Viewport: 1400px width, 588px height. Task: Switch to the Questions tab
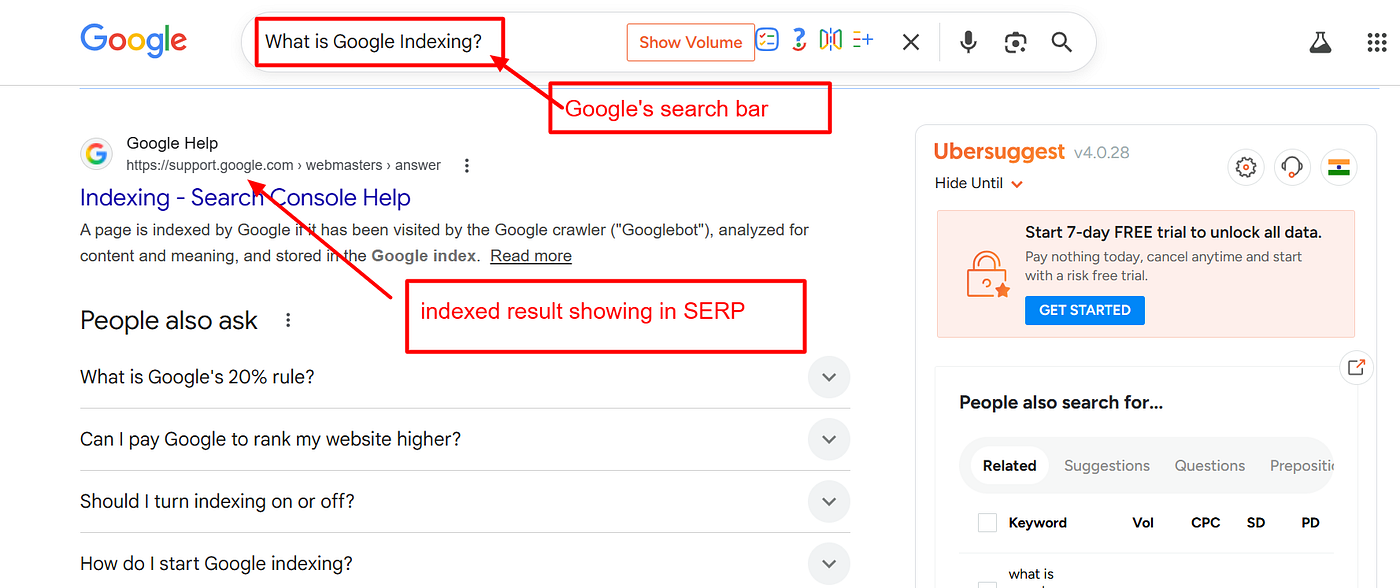pyautogui.click(x=1209, y=465)
